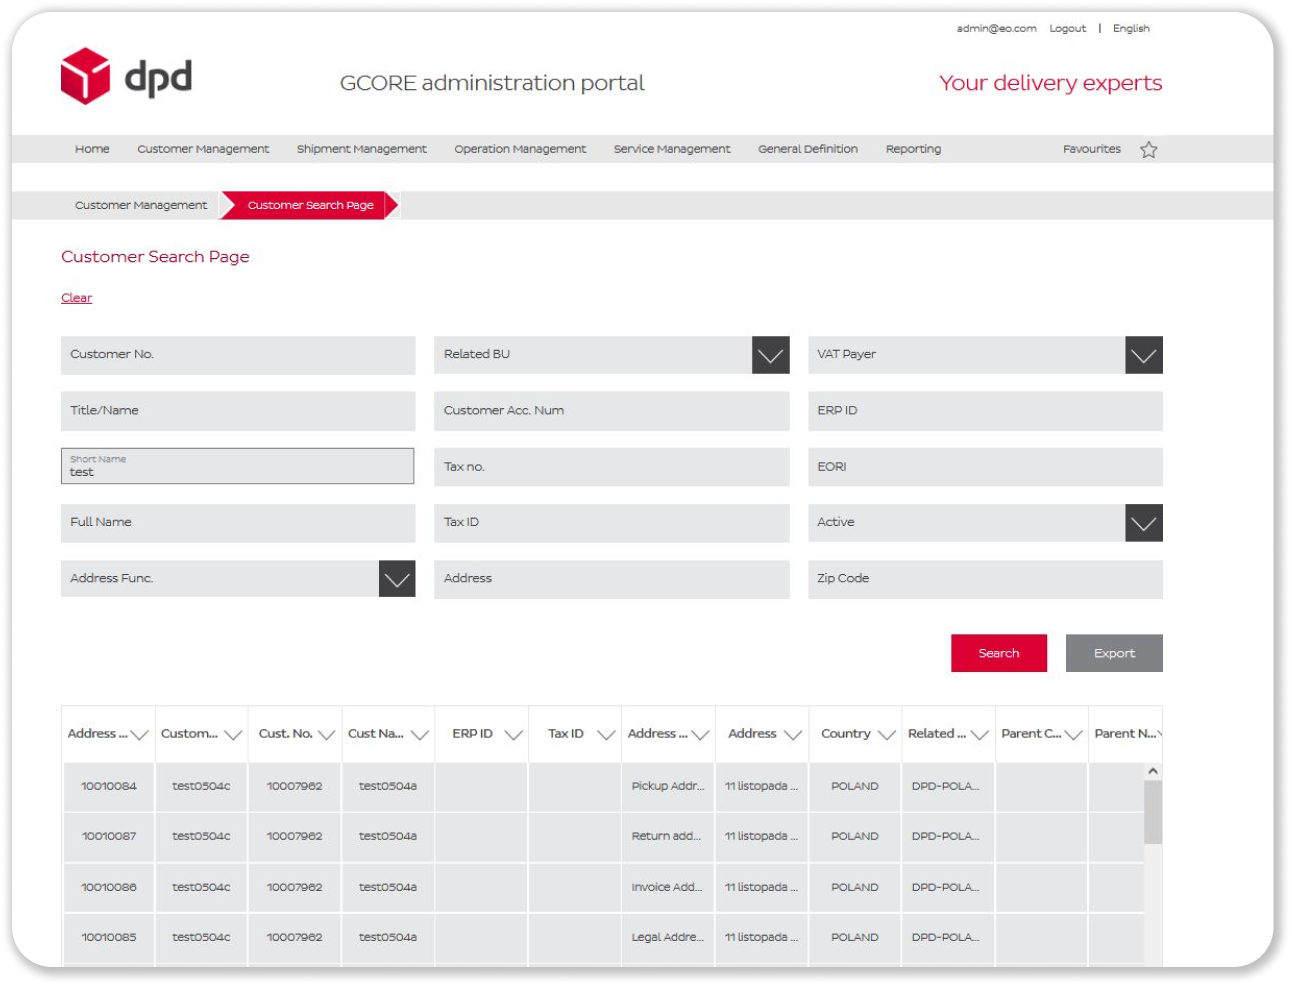Open the Customer Management menu

pos(203,148)
